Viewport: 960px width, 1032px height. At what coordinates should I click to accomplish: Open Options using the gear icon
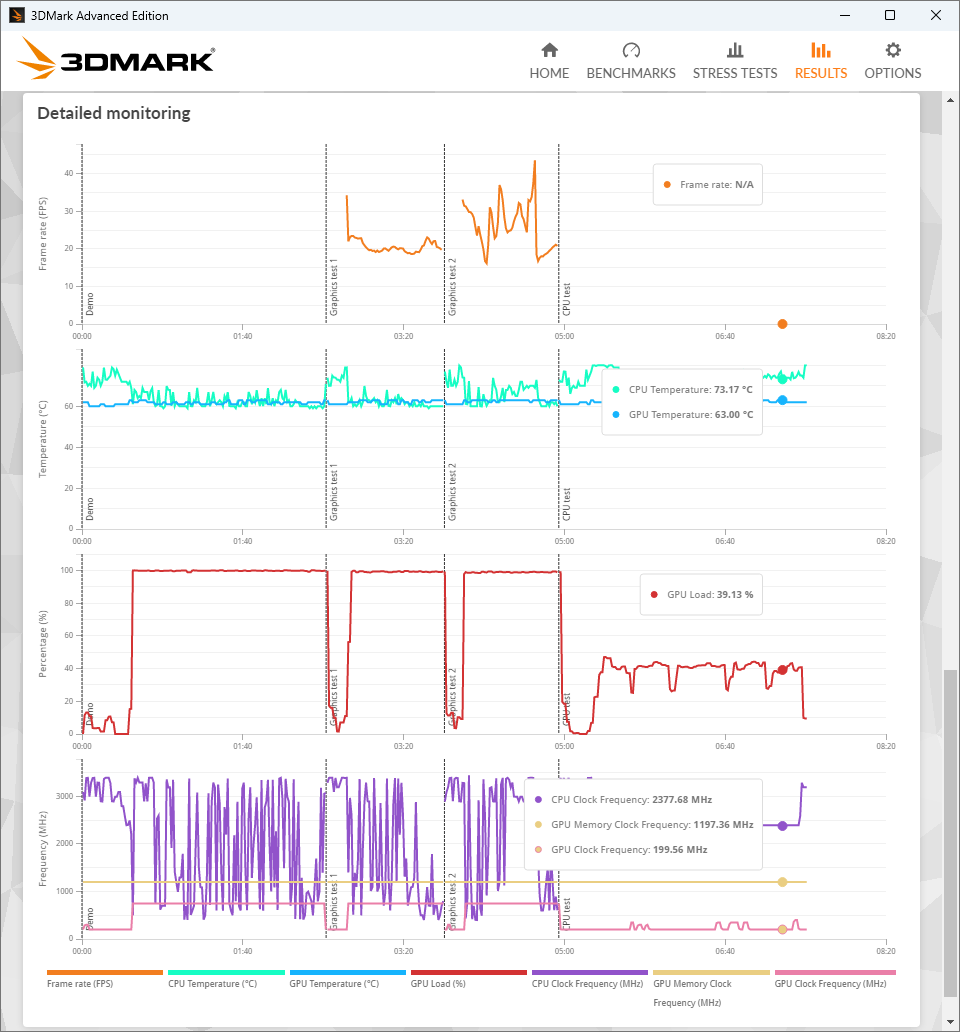pyautogui.click(x=893, y=50)
